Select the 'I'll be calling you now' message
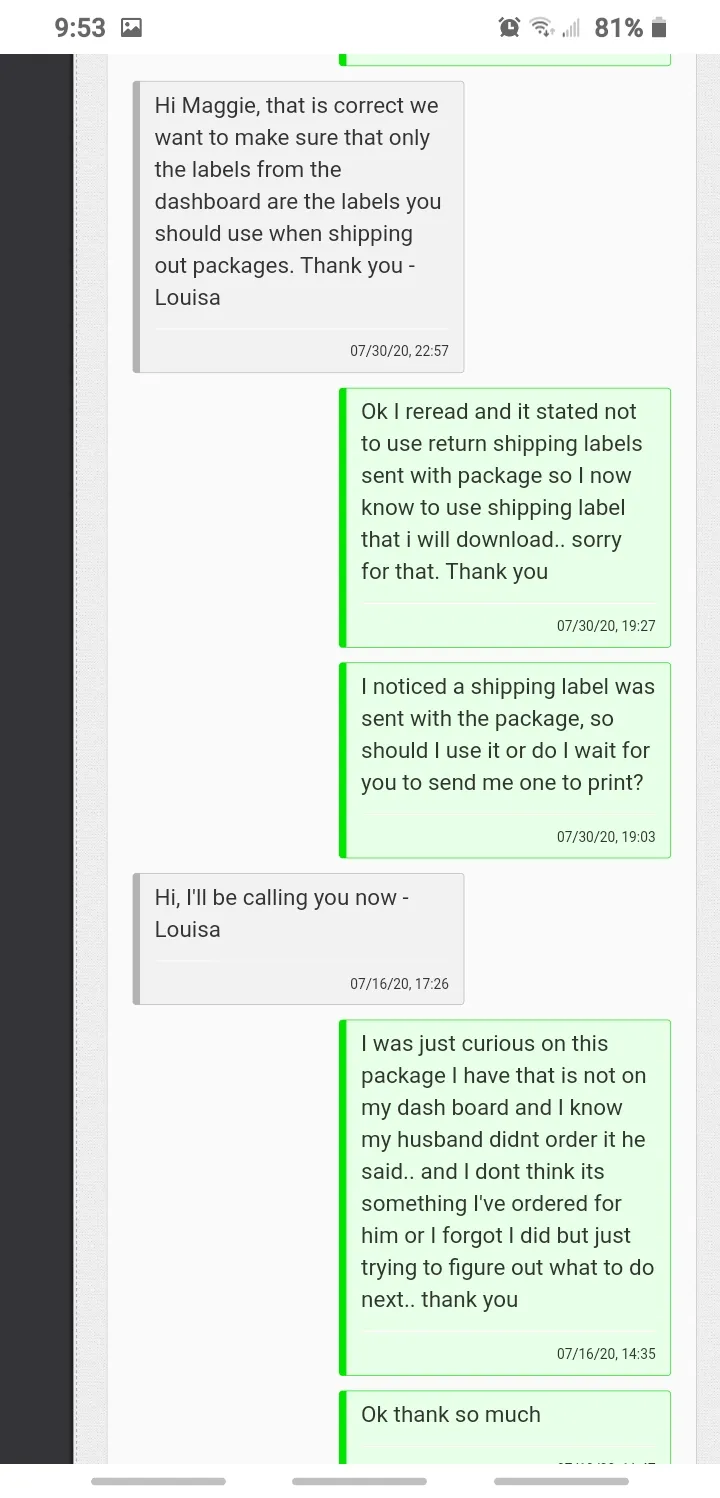 click(x=298, y=938)
